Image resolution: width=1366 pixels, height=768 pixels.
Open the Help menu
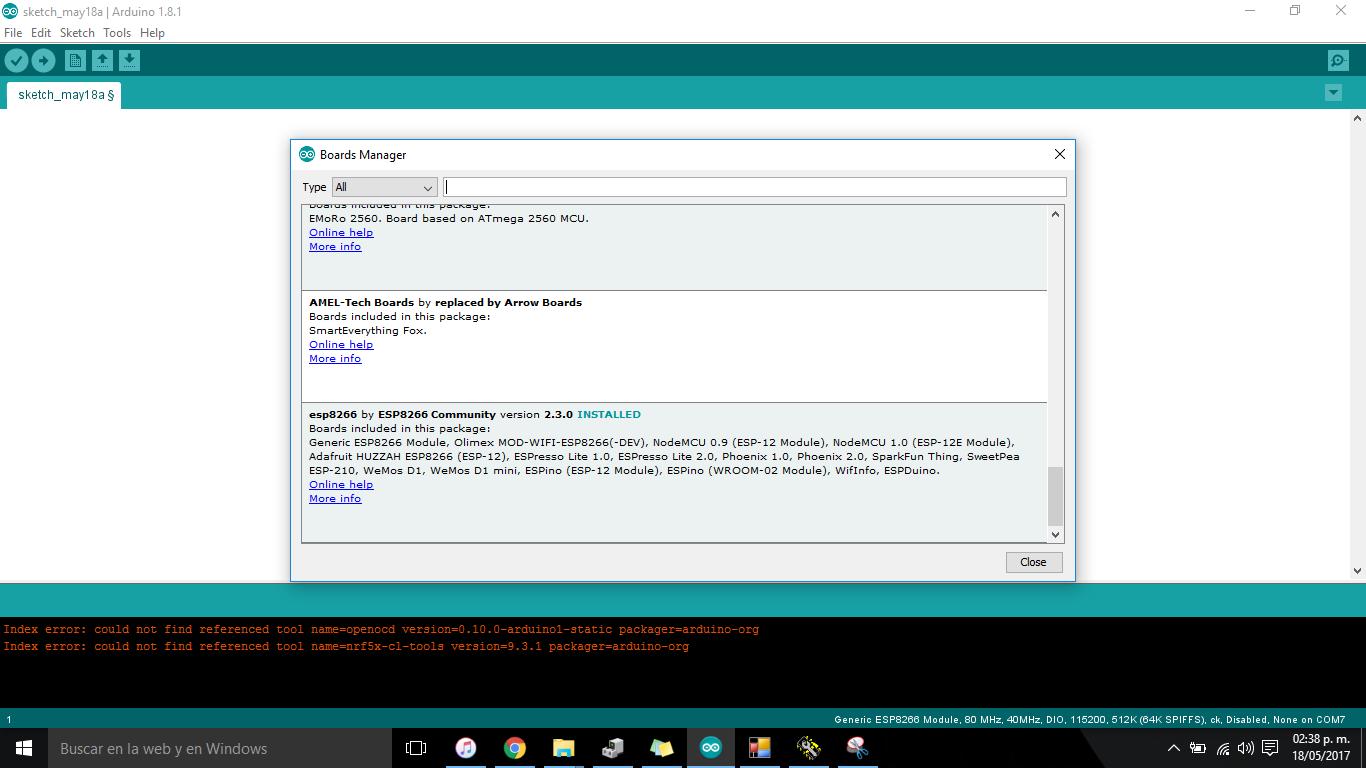pyautogui.click(x=152, y=33)
